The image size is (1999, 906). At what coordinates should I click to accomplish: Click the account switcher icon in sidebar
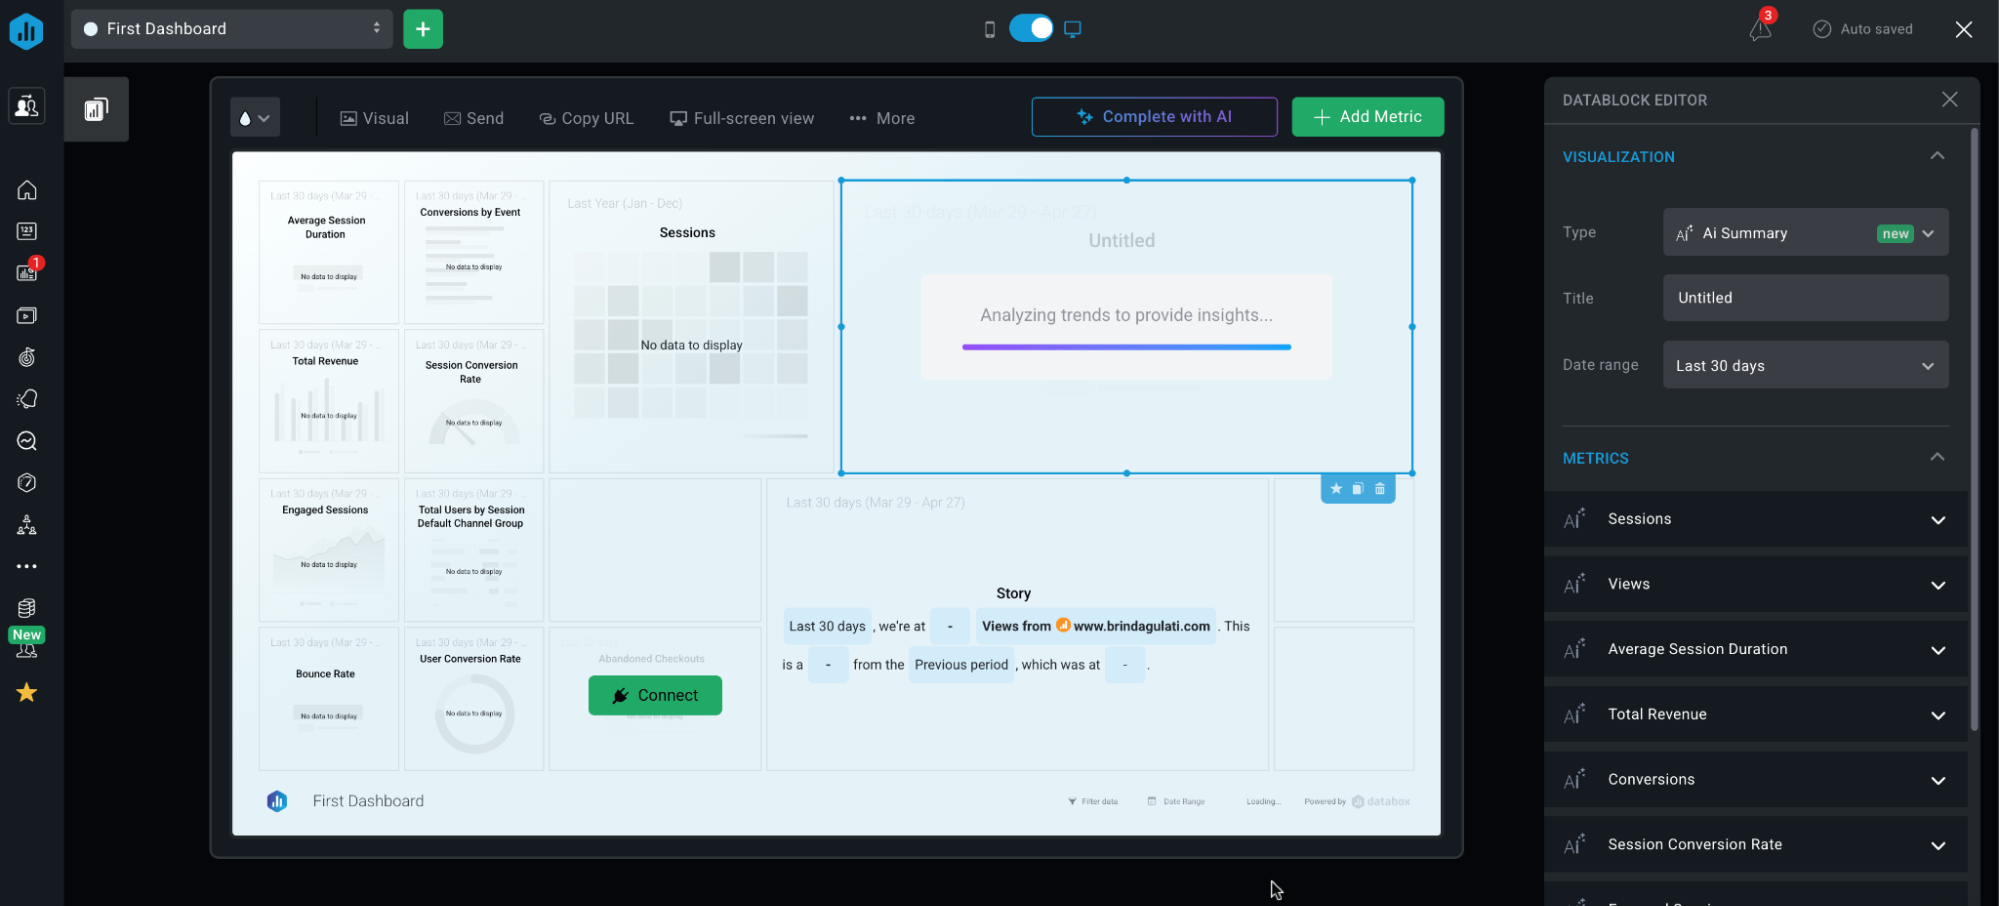click(27, 106)
